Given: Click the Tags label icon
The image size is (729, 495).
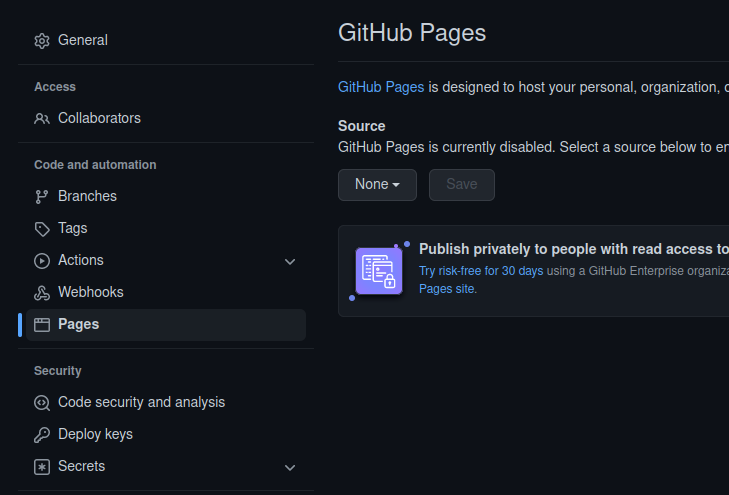Looking at the screenshot, I should coord(42,229).
